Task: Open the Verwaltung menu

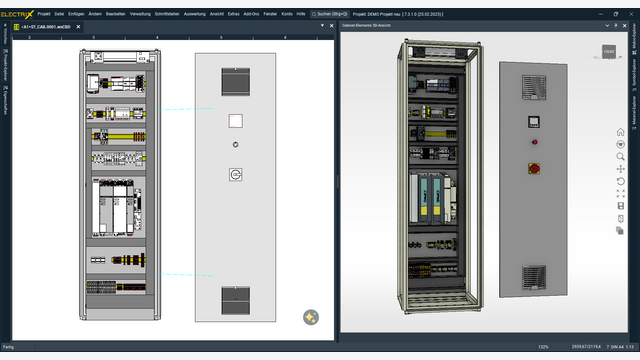Action: [140, 14]
